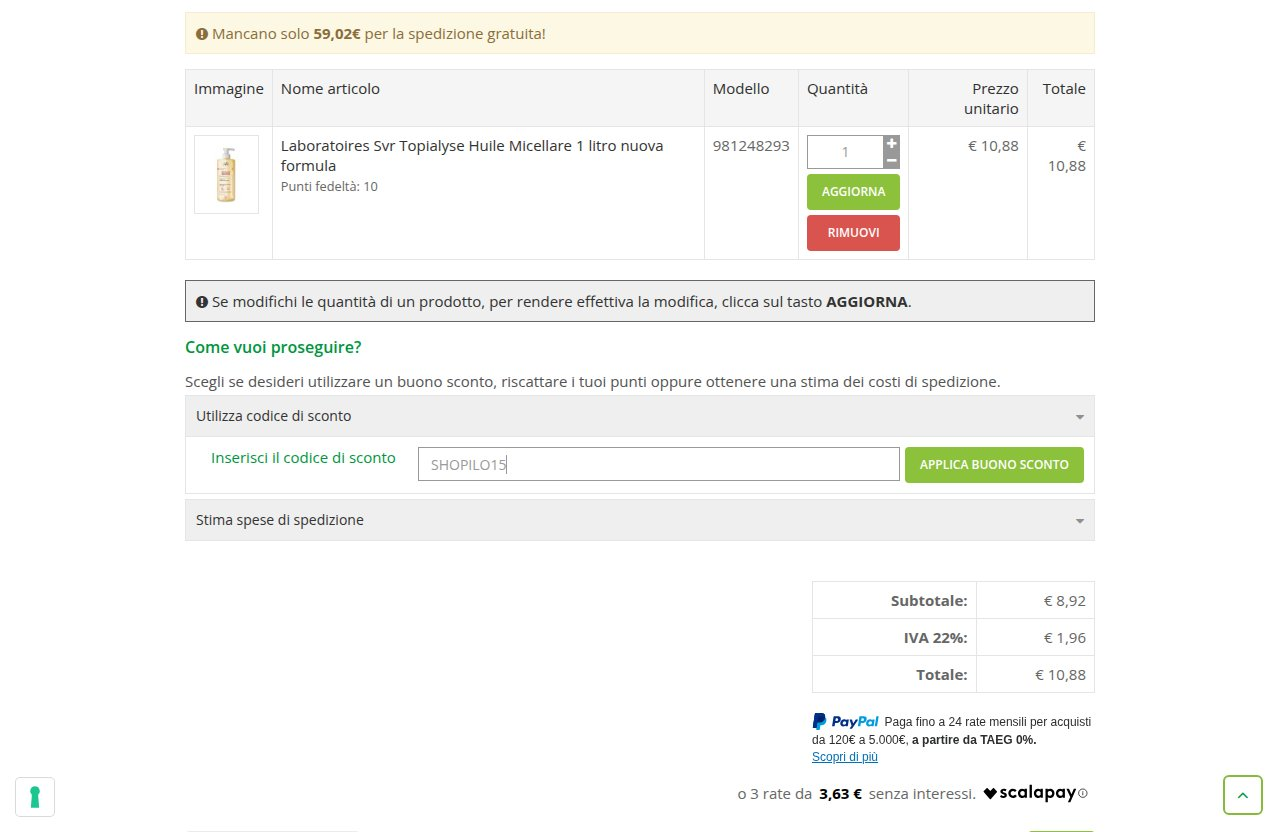Click the IVA 22% value € 1,96

pos(1065,638)
